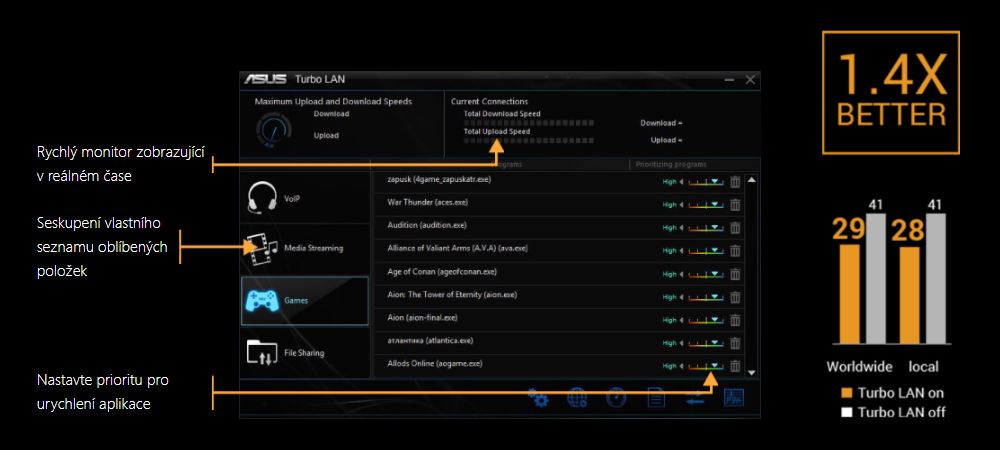Open the gear settings icon in bottom toolbar
The height and width of the screenshot is (450, 1000).
coord(540,399)
